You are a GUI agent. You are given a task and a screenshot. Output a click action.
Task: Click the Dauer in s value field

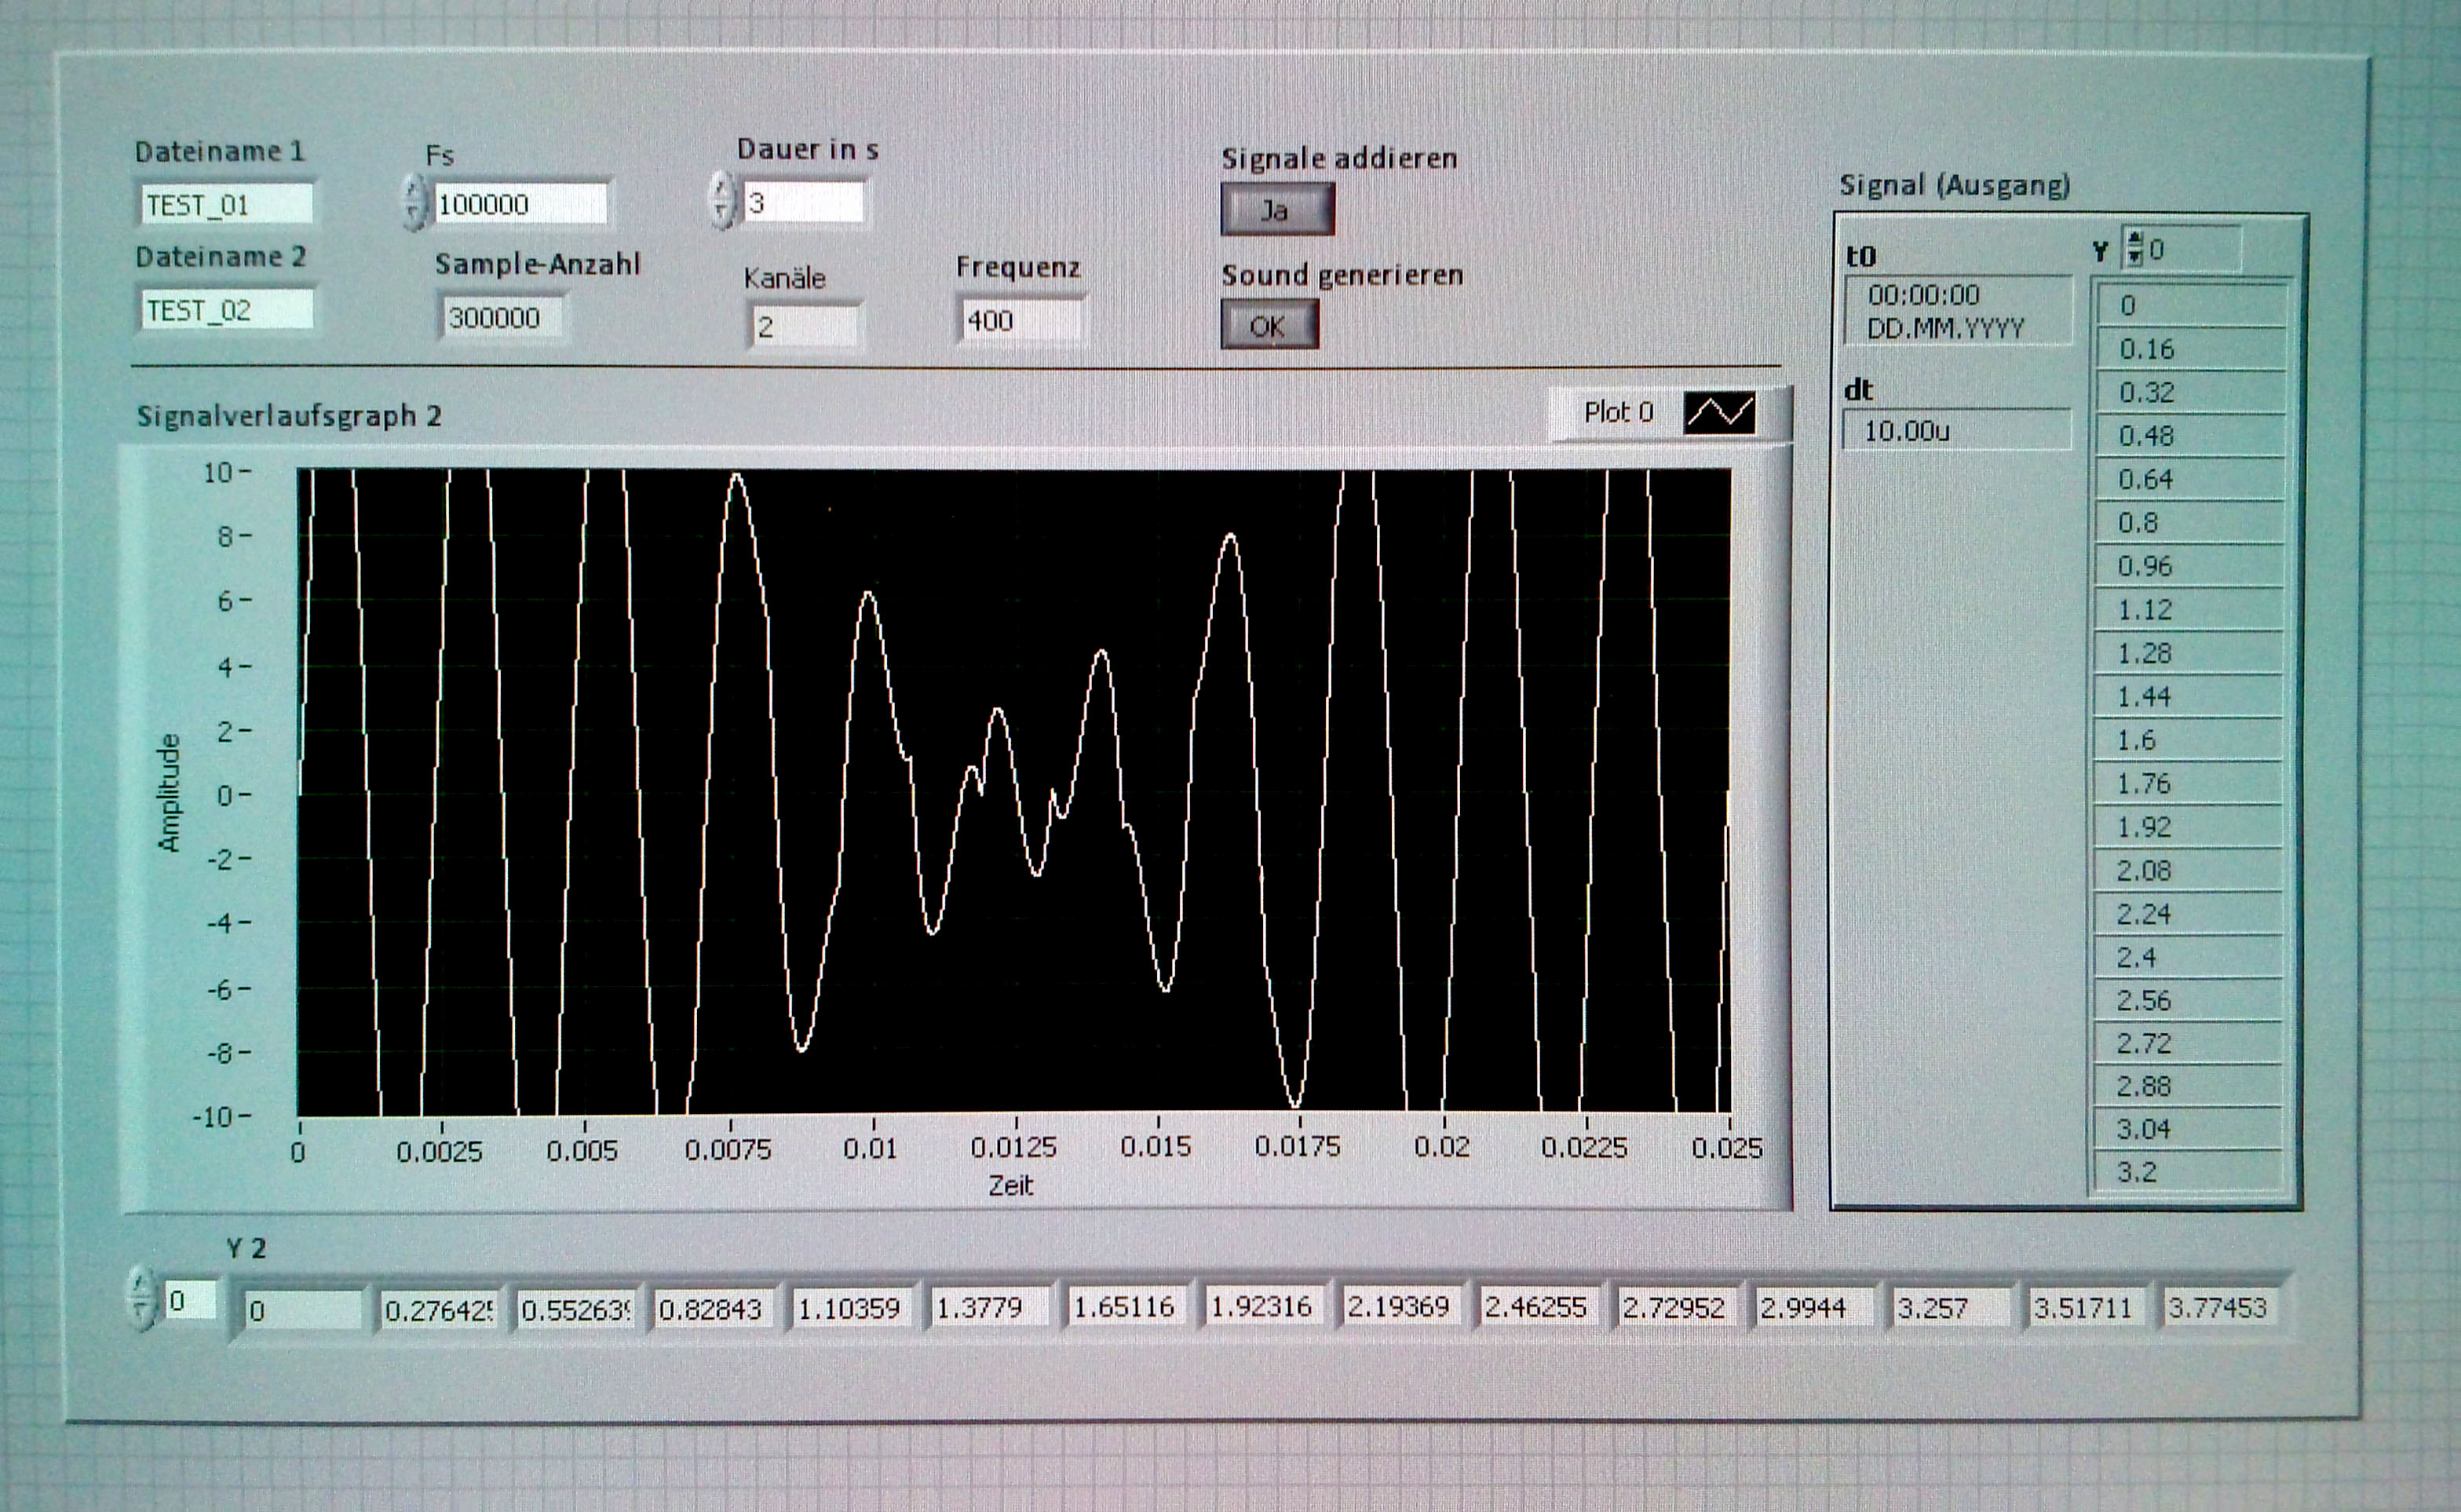[x=802, y=203]
